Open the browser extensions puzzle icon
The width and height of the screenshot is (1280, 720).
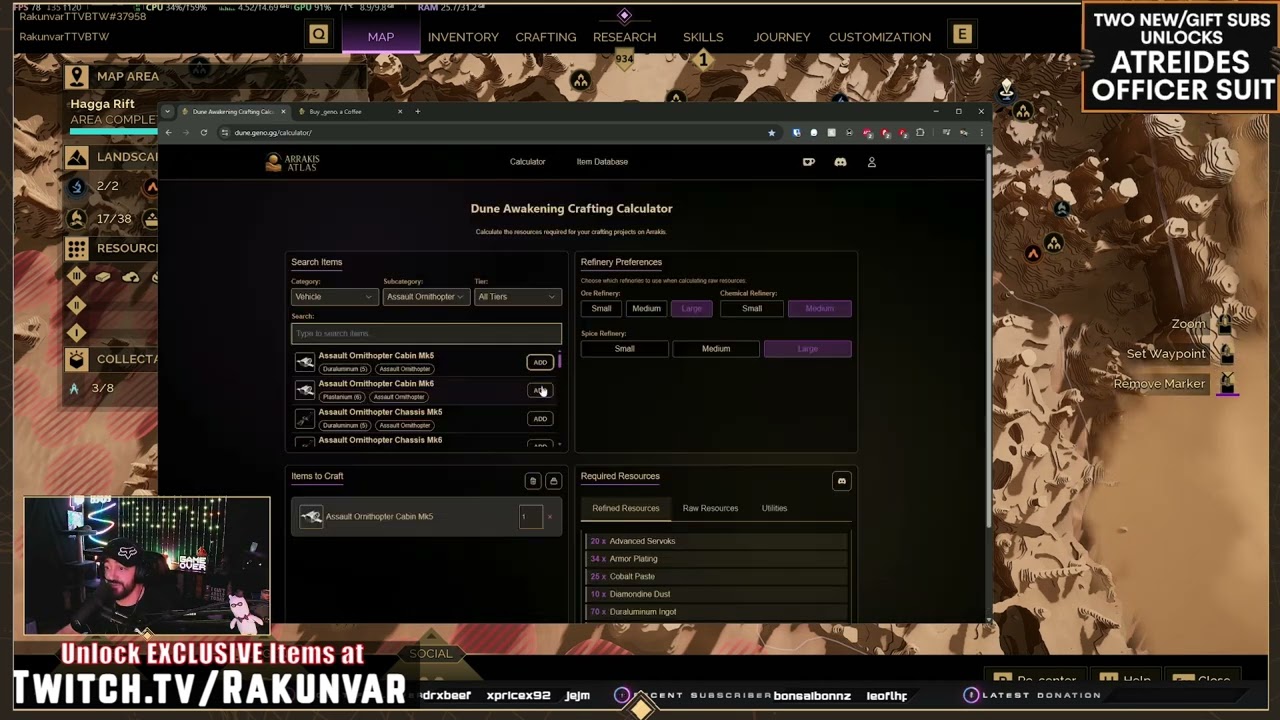click(920, 132)
